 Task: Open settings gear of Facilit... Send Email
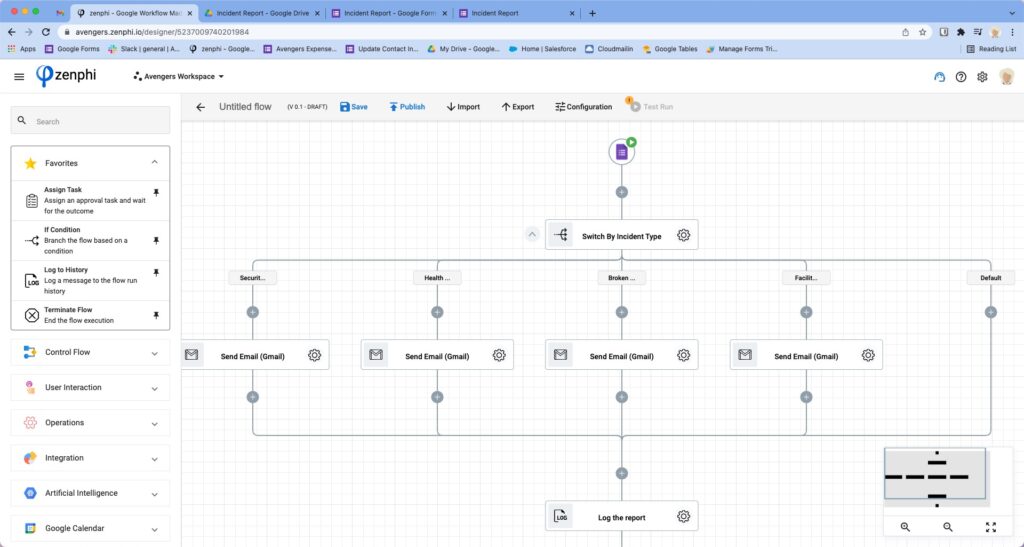(868, 355)
